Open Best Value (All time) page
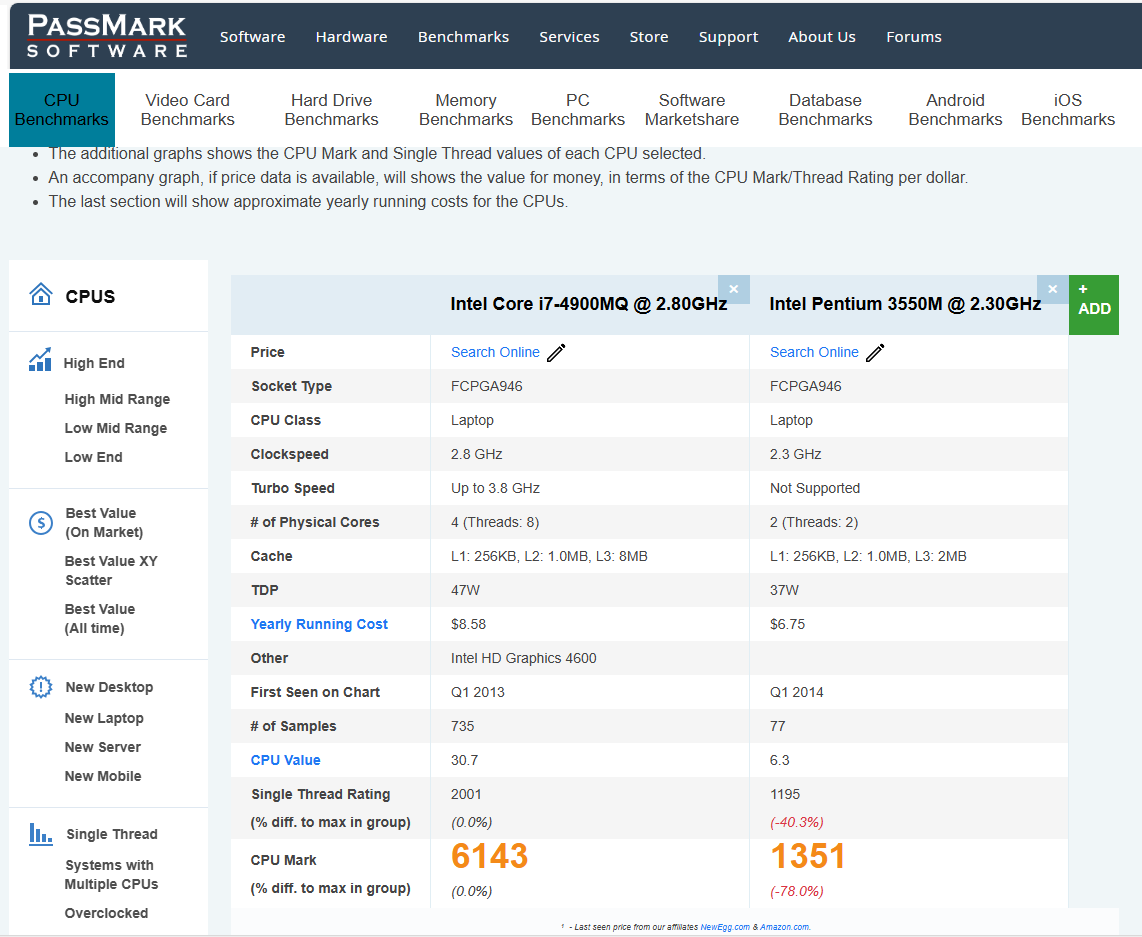The height and width of the screenshot is (937, 1142). click(x=100, y=619)
